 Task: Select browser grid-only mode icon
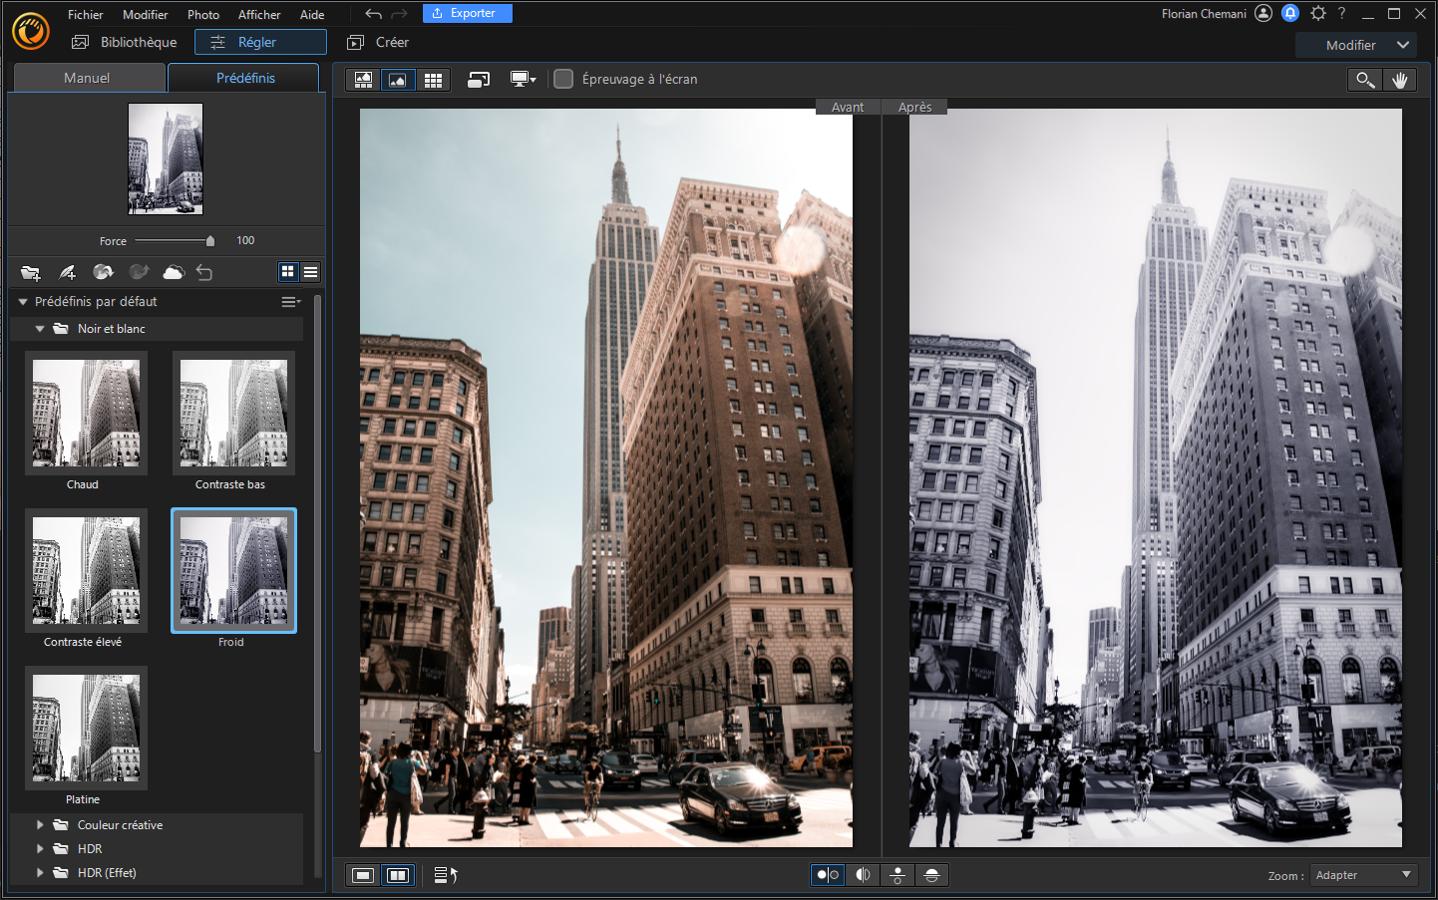(433, 80)
